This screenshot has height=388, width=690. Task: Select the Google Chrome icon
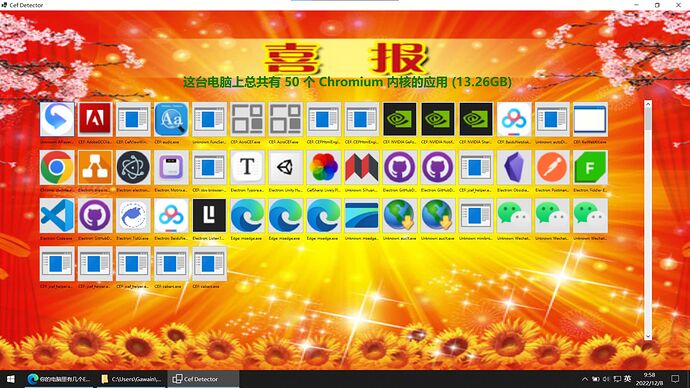(57, 167)
